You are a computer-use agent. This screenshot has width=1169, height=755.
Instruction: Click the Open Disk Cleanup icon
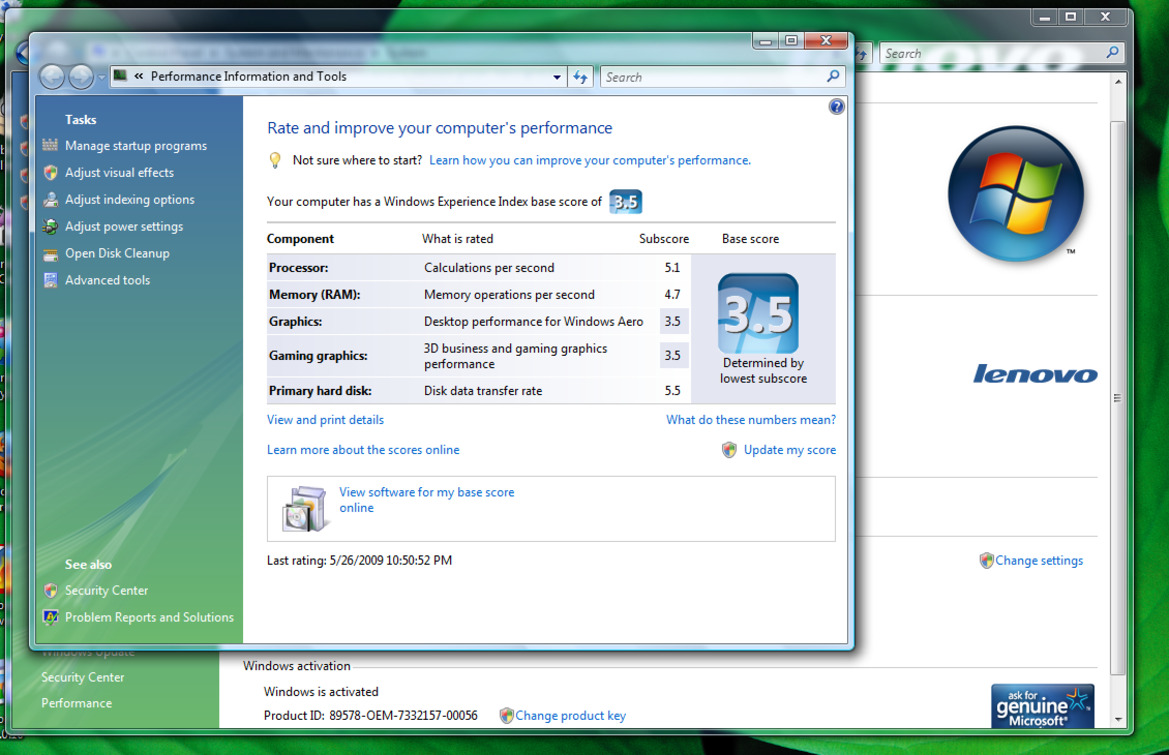click(50, 253)
